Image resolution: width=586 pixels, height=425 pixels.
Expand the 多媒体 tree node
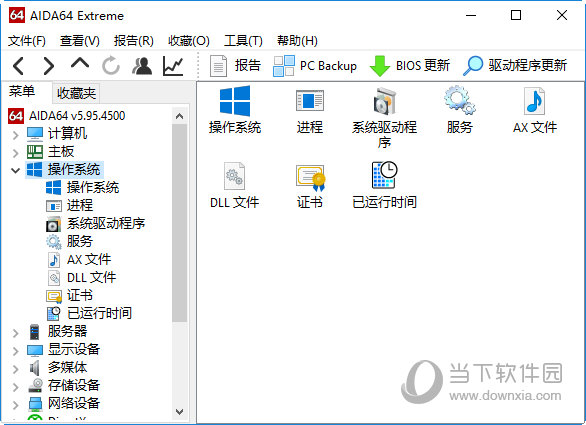[x=15, y=369]
